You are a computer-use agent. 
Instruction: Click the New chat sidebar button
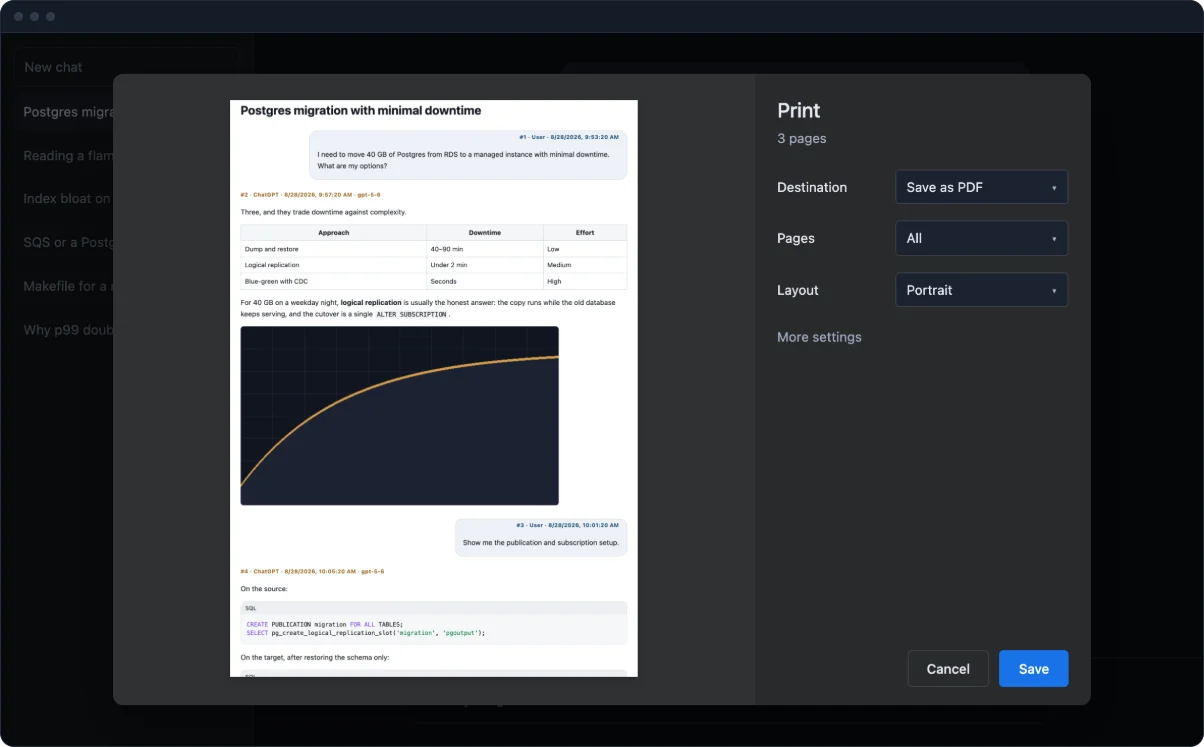coord(126,67)
